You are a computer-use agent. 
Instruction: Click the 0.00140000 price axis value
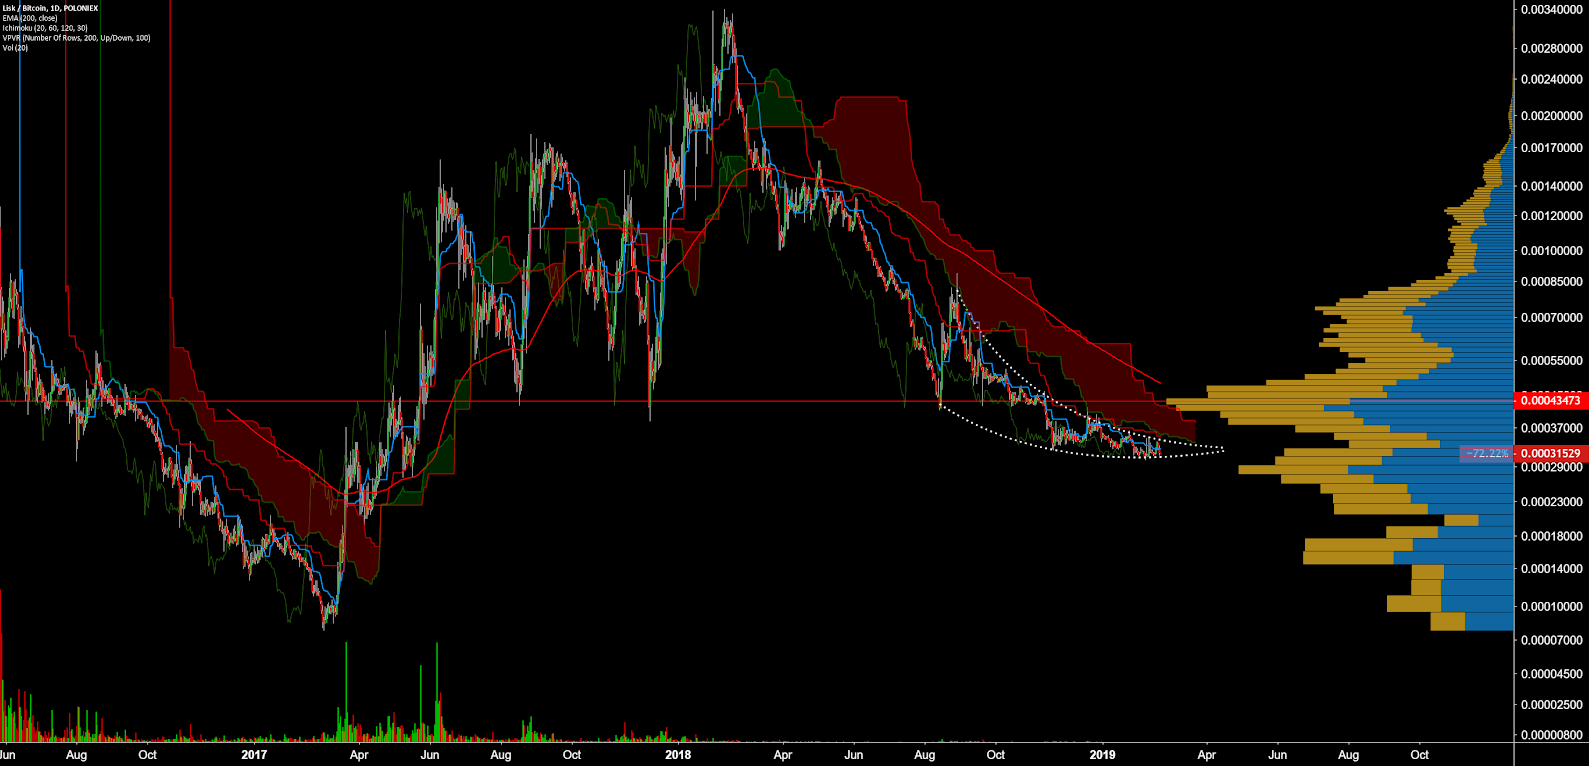1552,186
